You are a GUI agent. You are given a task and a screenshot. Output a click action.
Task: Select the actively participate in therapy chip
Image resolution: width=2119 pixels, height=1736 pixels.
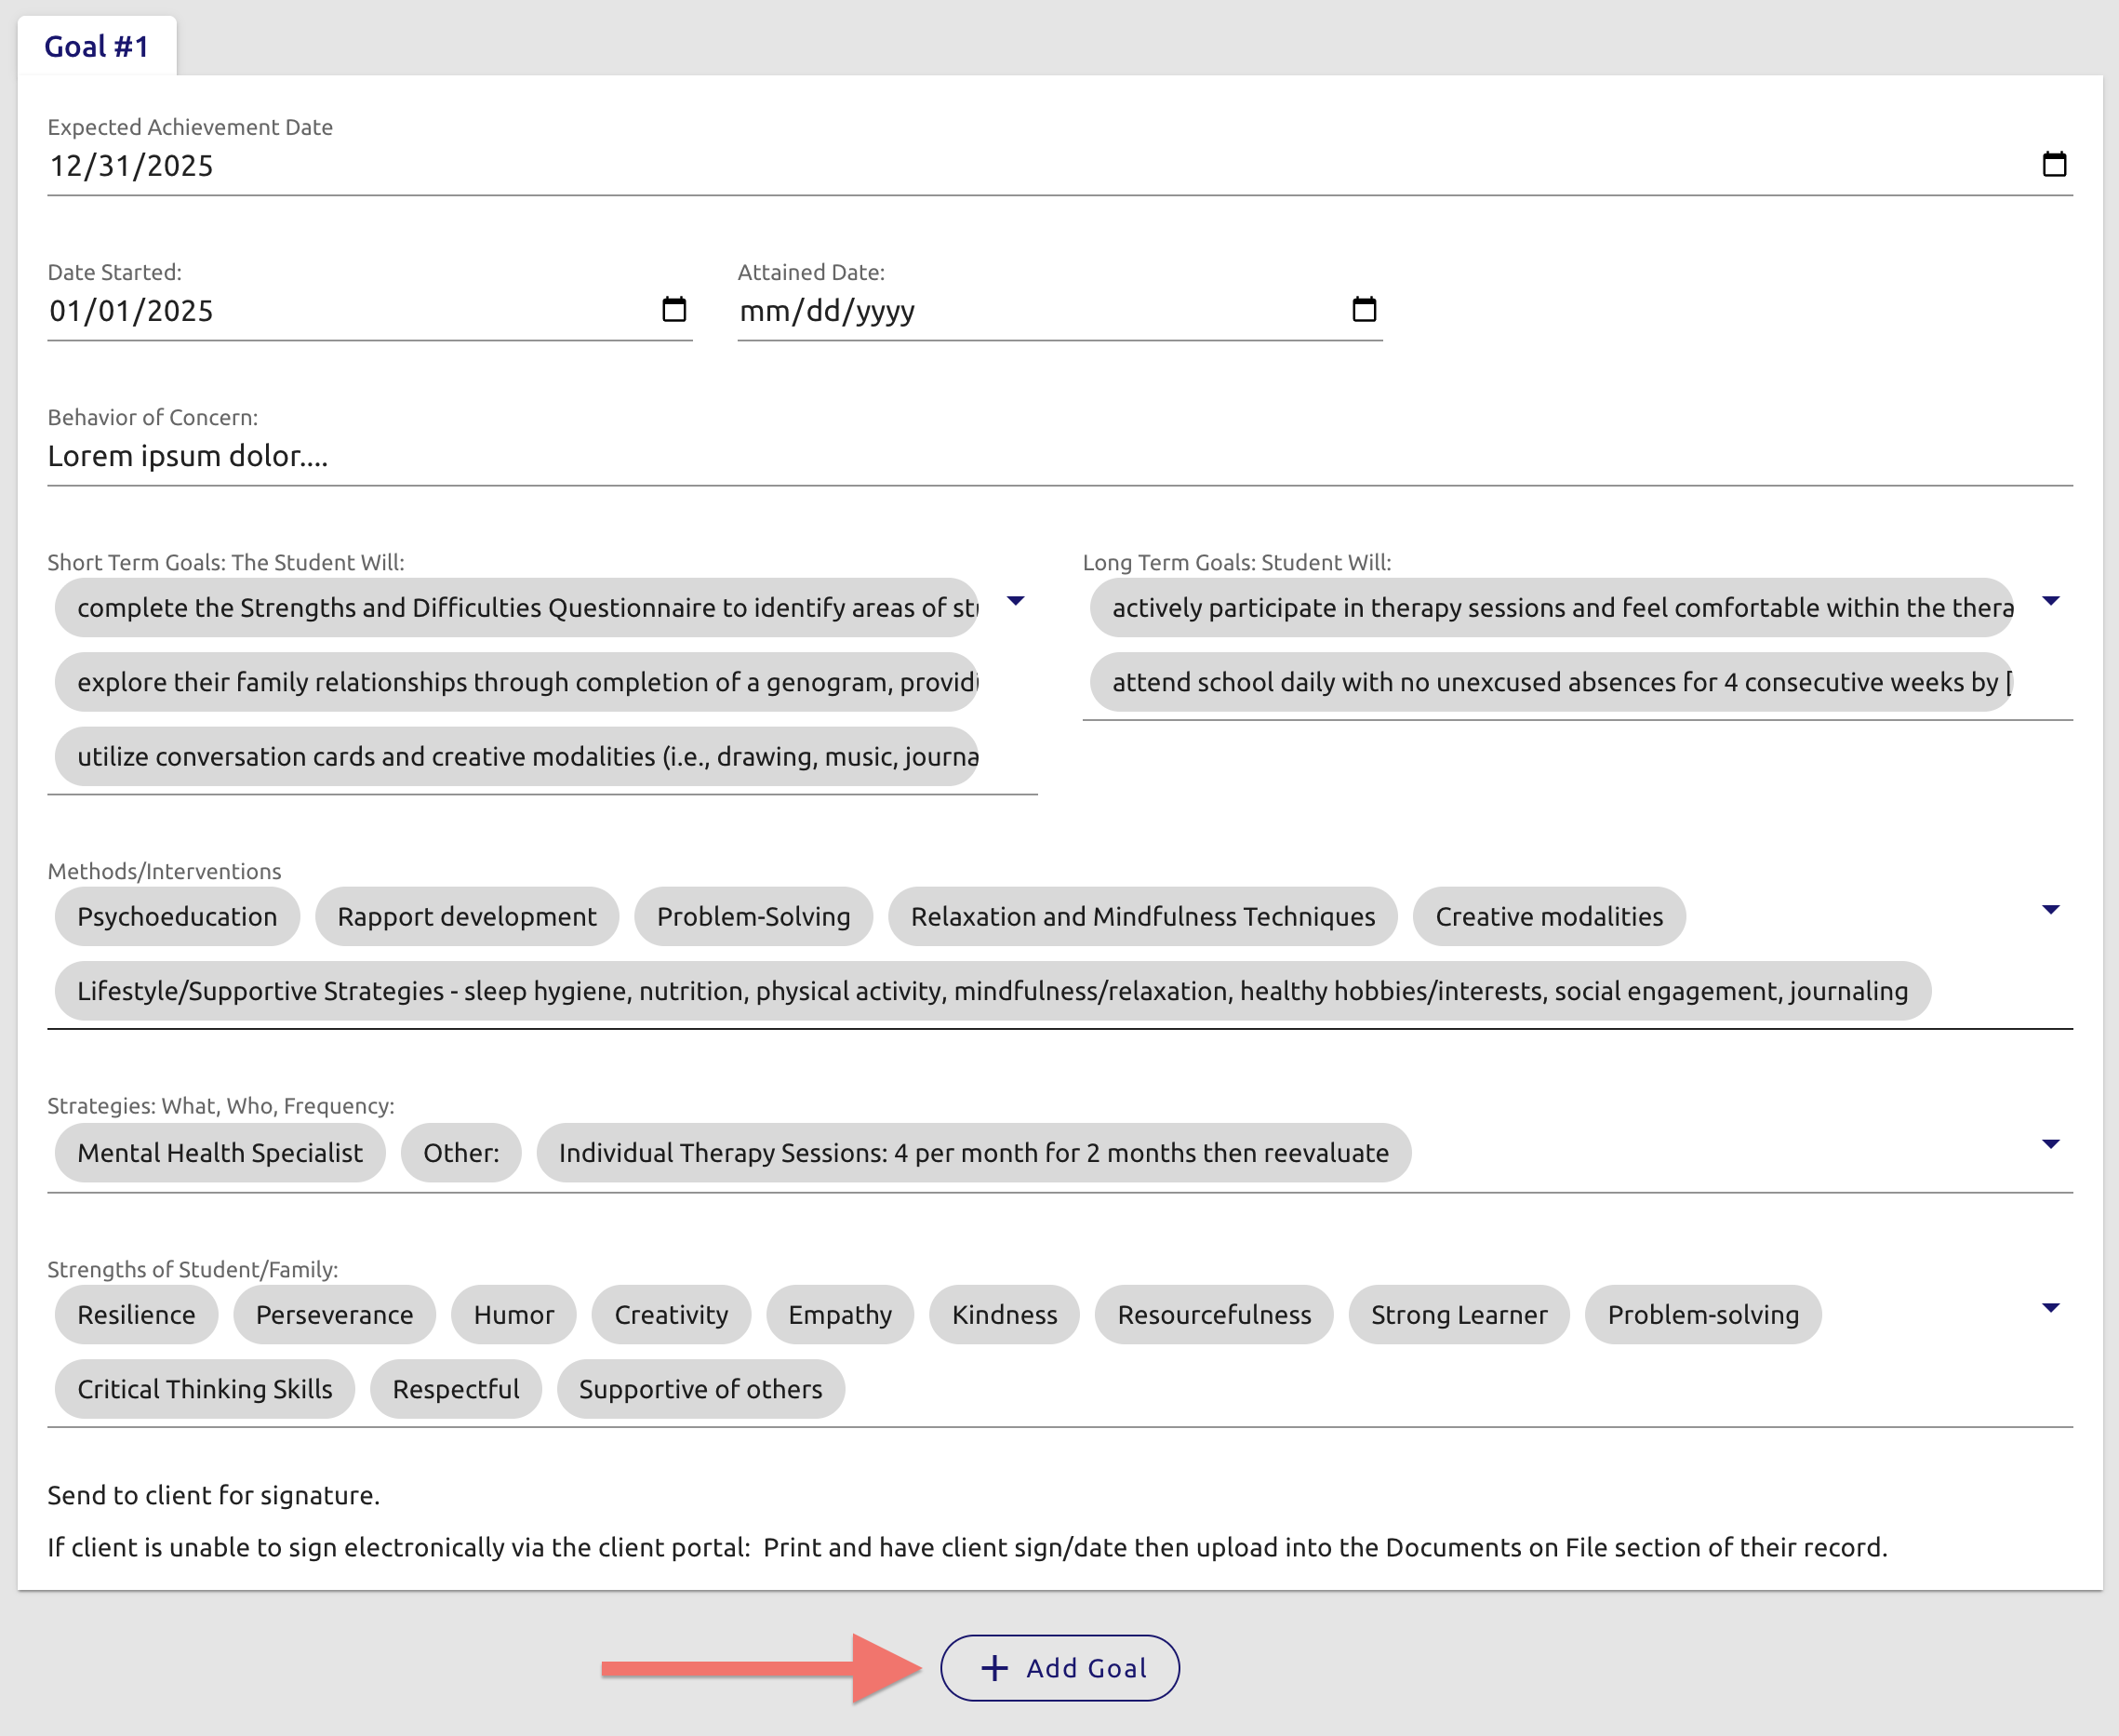click(x=1552, y=607)
